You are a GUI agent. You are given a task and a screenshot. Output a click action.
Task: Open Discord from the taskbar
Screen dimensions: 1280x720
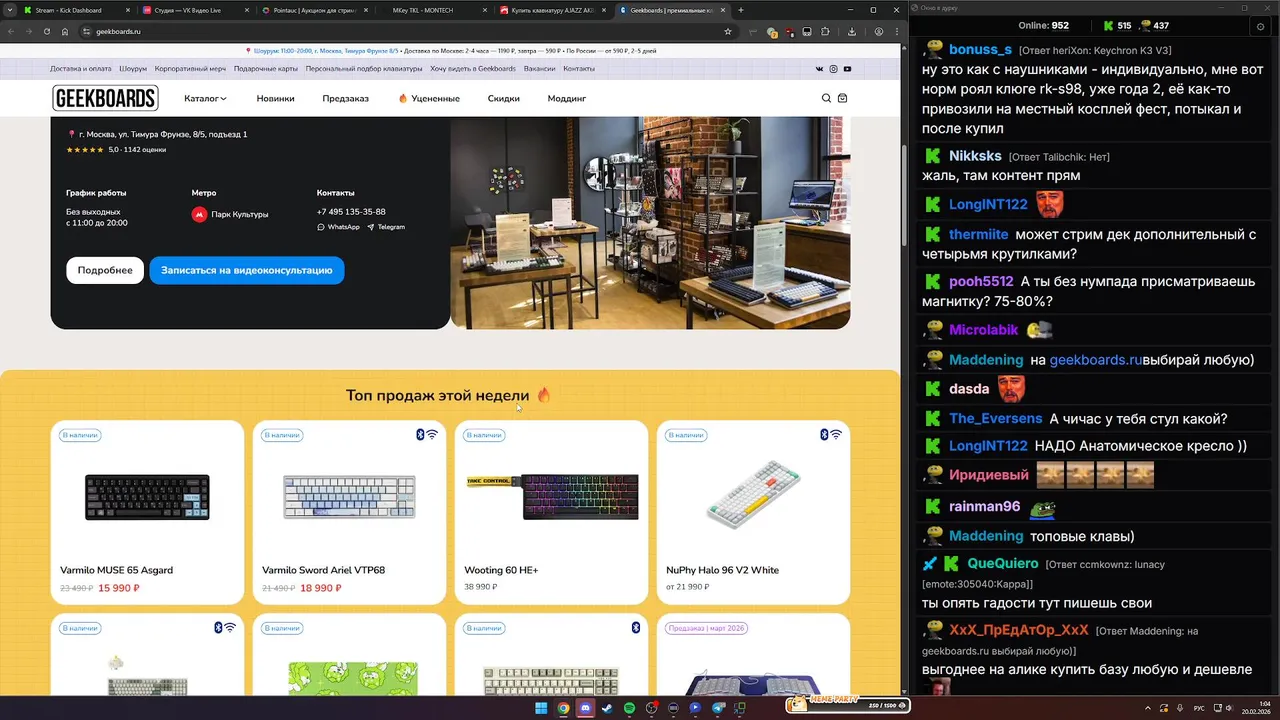tap(585, 708)
